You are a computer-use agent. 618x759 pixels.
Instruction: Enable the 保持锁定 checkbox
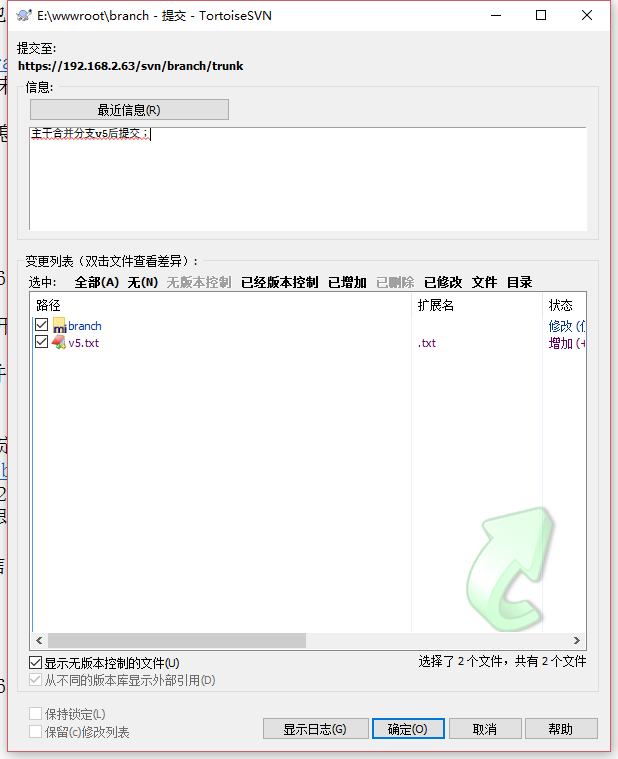pyautogui.click(x=35, y=714)
